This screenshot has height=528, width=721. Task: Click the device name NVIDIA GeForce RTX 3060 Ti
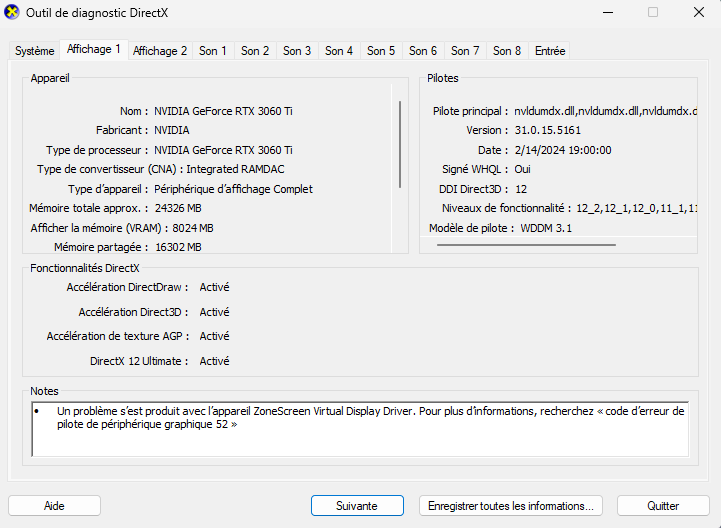point(223,111)
